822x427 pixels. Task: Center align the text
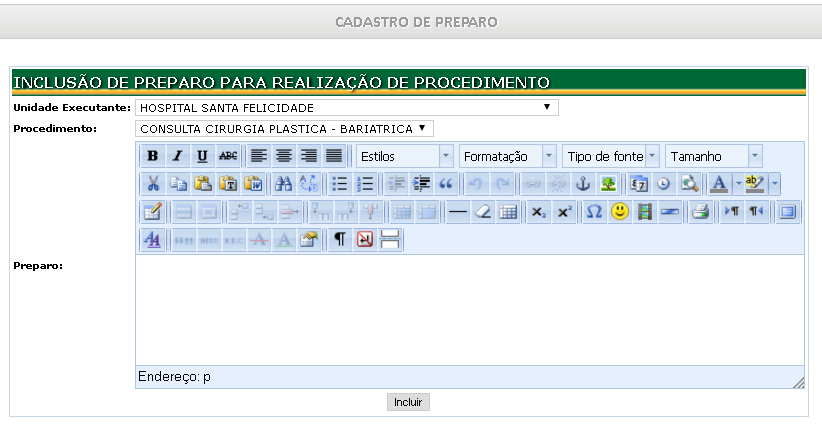pyautogui.click(x=284, y=156)
